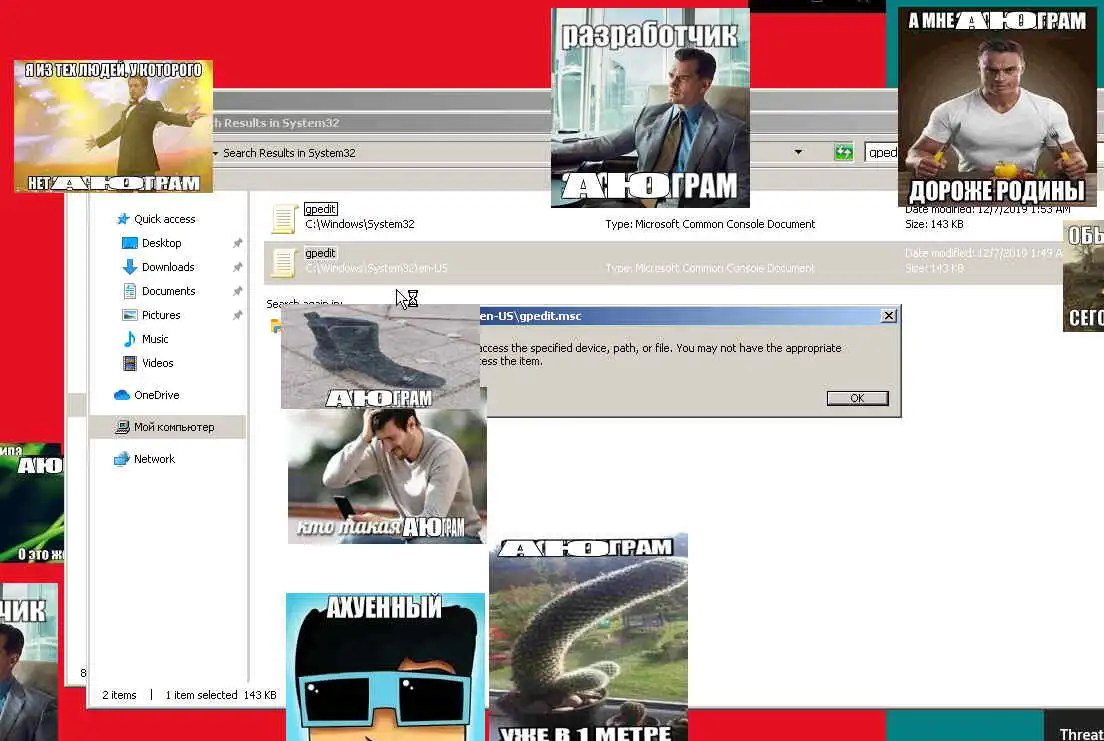The height and width of the screenshot is (741, 1104).
Task: Click gpedit file name in C:\Windows\System32 row
Action: 320,209
